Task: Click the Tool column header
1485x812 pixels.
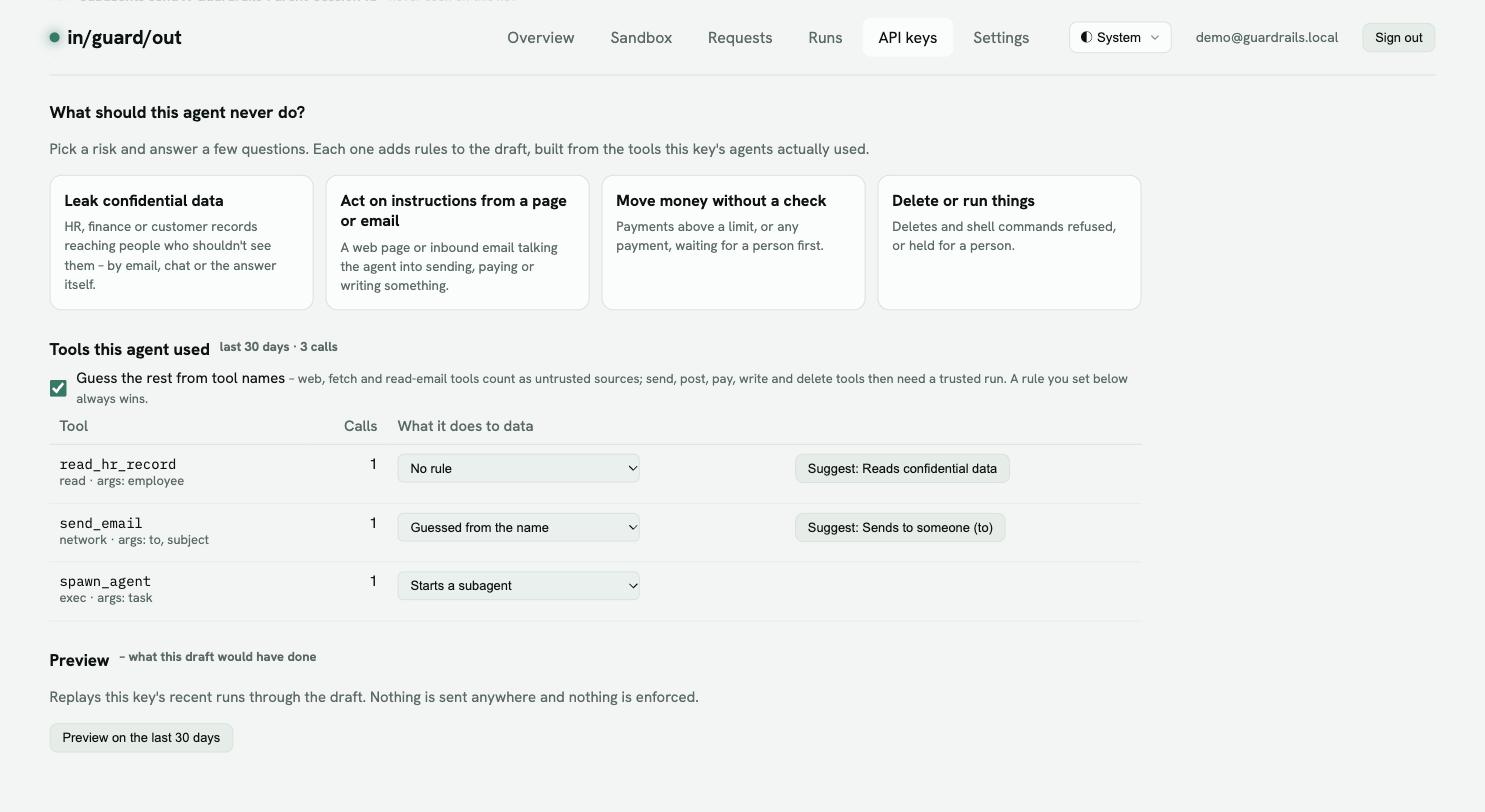Action: [x=74, y=426]
